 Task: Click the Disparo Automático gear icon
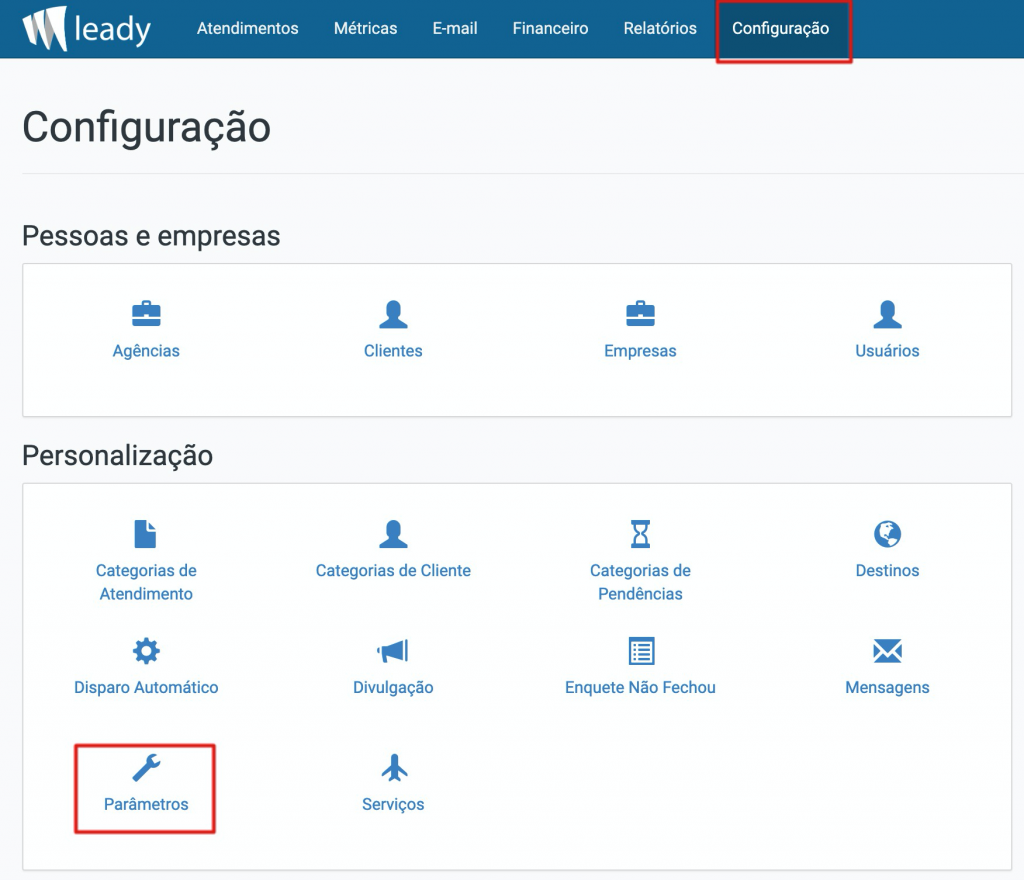146,651
